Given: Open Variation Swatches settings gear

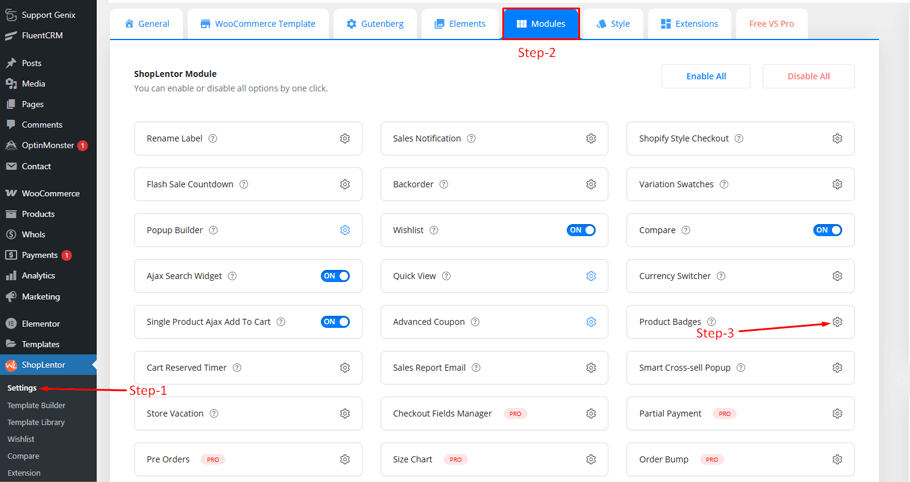Looking at the screenshot, I should pyautogui.click(x=837, y=184).
